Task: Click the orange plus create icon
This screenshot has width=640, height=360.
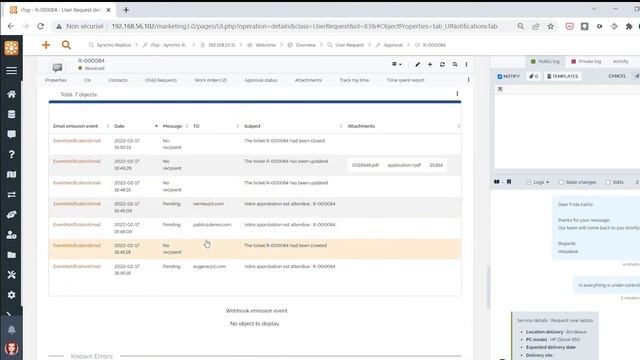Action: pos(46,45)
